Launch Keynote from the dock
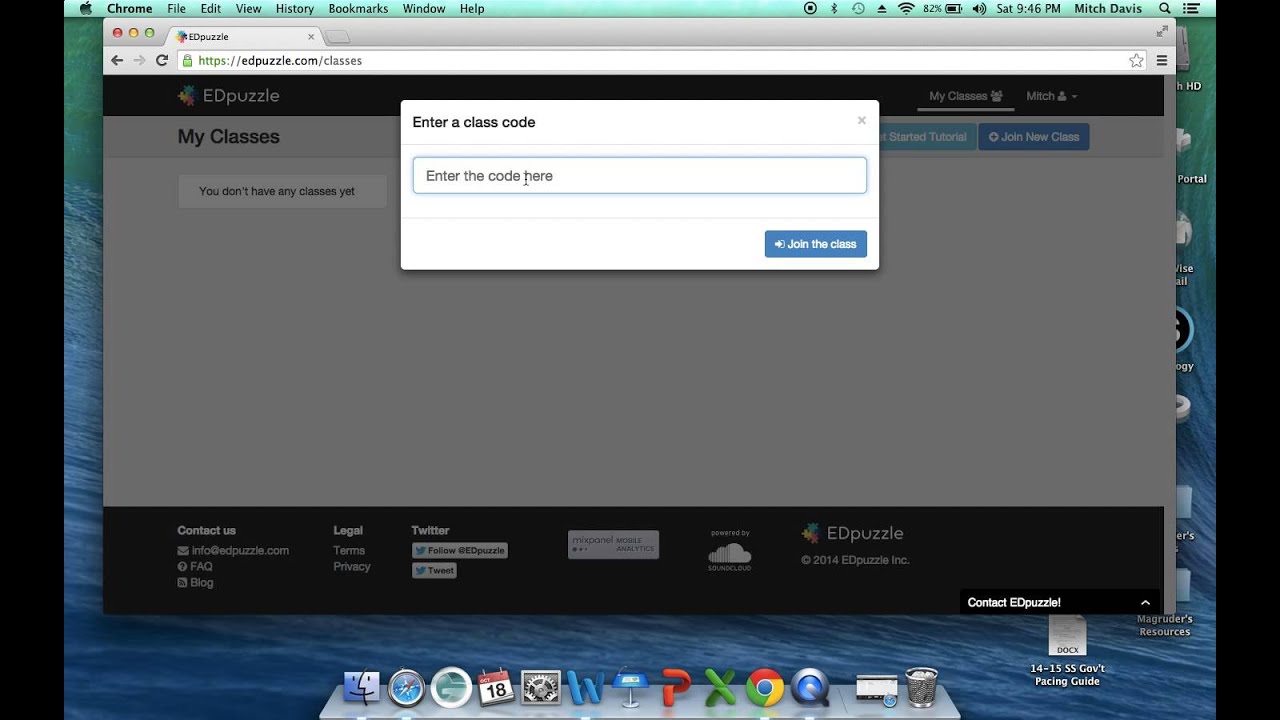Viewport: 1280px width, 720px height. [630, 687]
